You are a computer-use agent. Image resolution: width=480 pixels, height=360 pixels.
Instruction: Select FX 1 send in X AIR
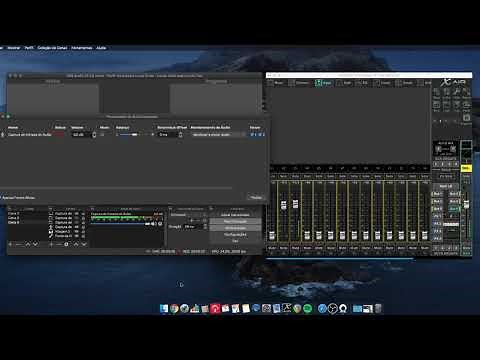pyautogui.click(x=437, y=217)
